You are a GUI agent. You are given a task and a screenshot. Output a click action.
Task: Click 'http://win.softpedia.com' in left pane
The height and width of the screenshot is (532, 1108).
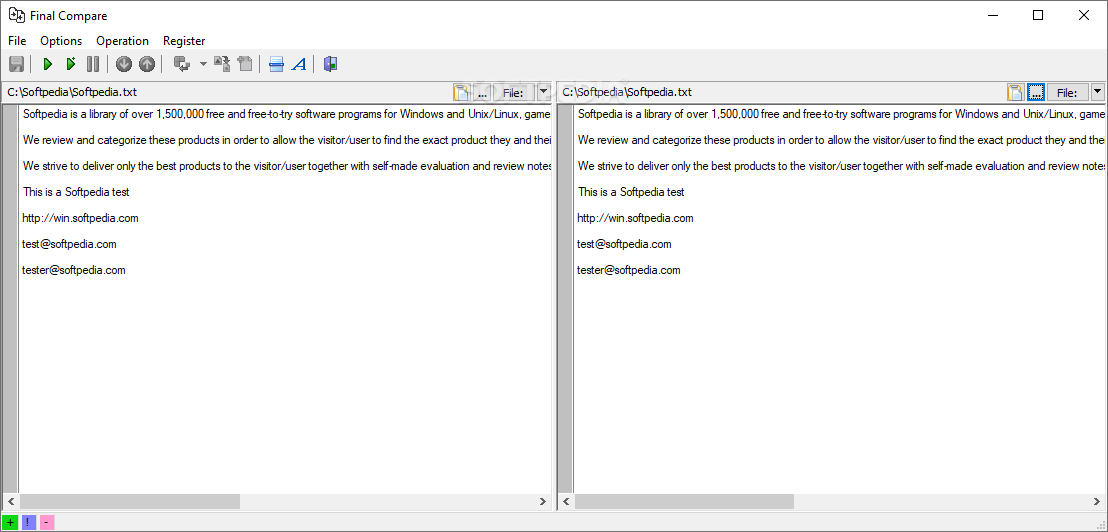pyautogui.click(x=81, y=218)
